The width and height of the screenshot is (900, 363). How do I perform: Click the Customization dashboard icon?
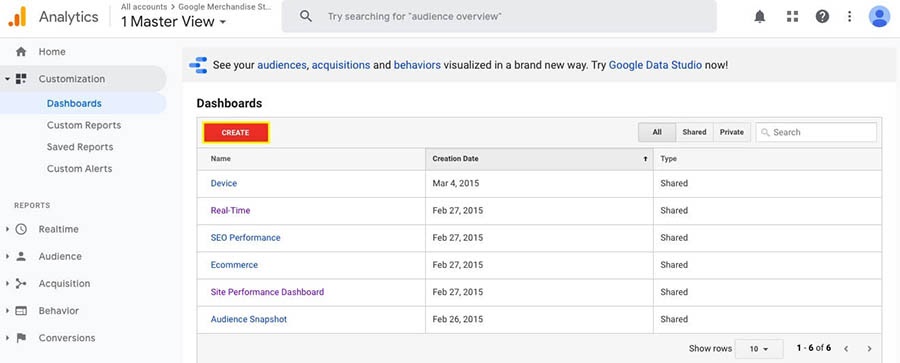point(21,79)
